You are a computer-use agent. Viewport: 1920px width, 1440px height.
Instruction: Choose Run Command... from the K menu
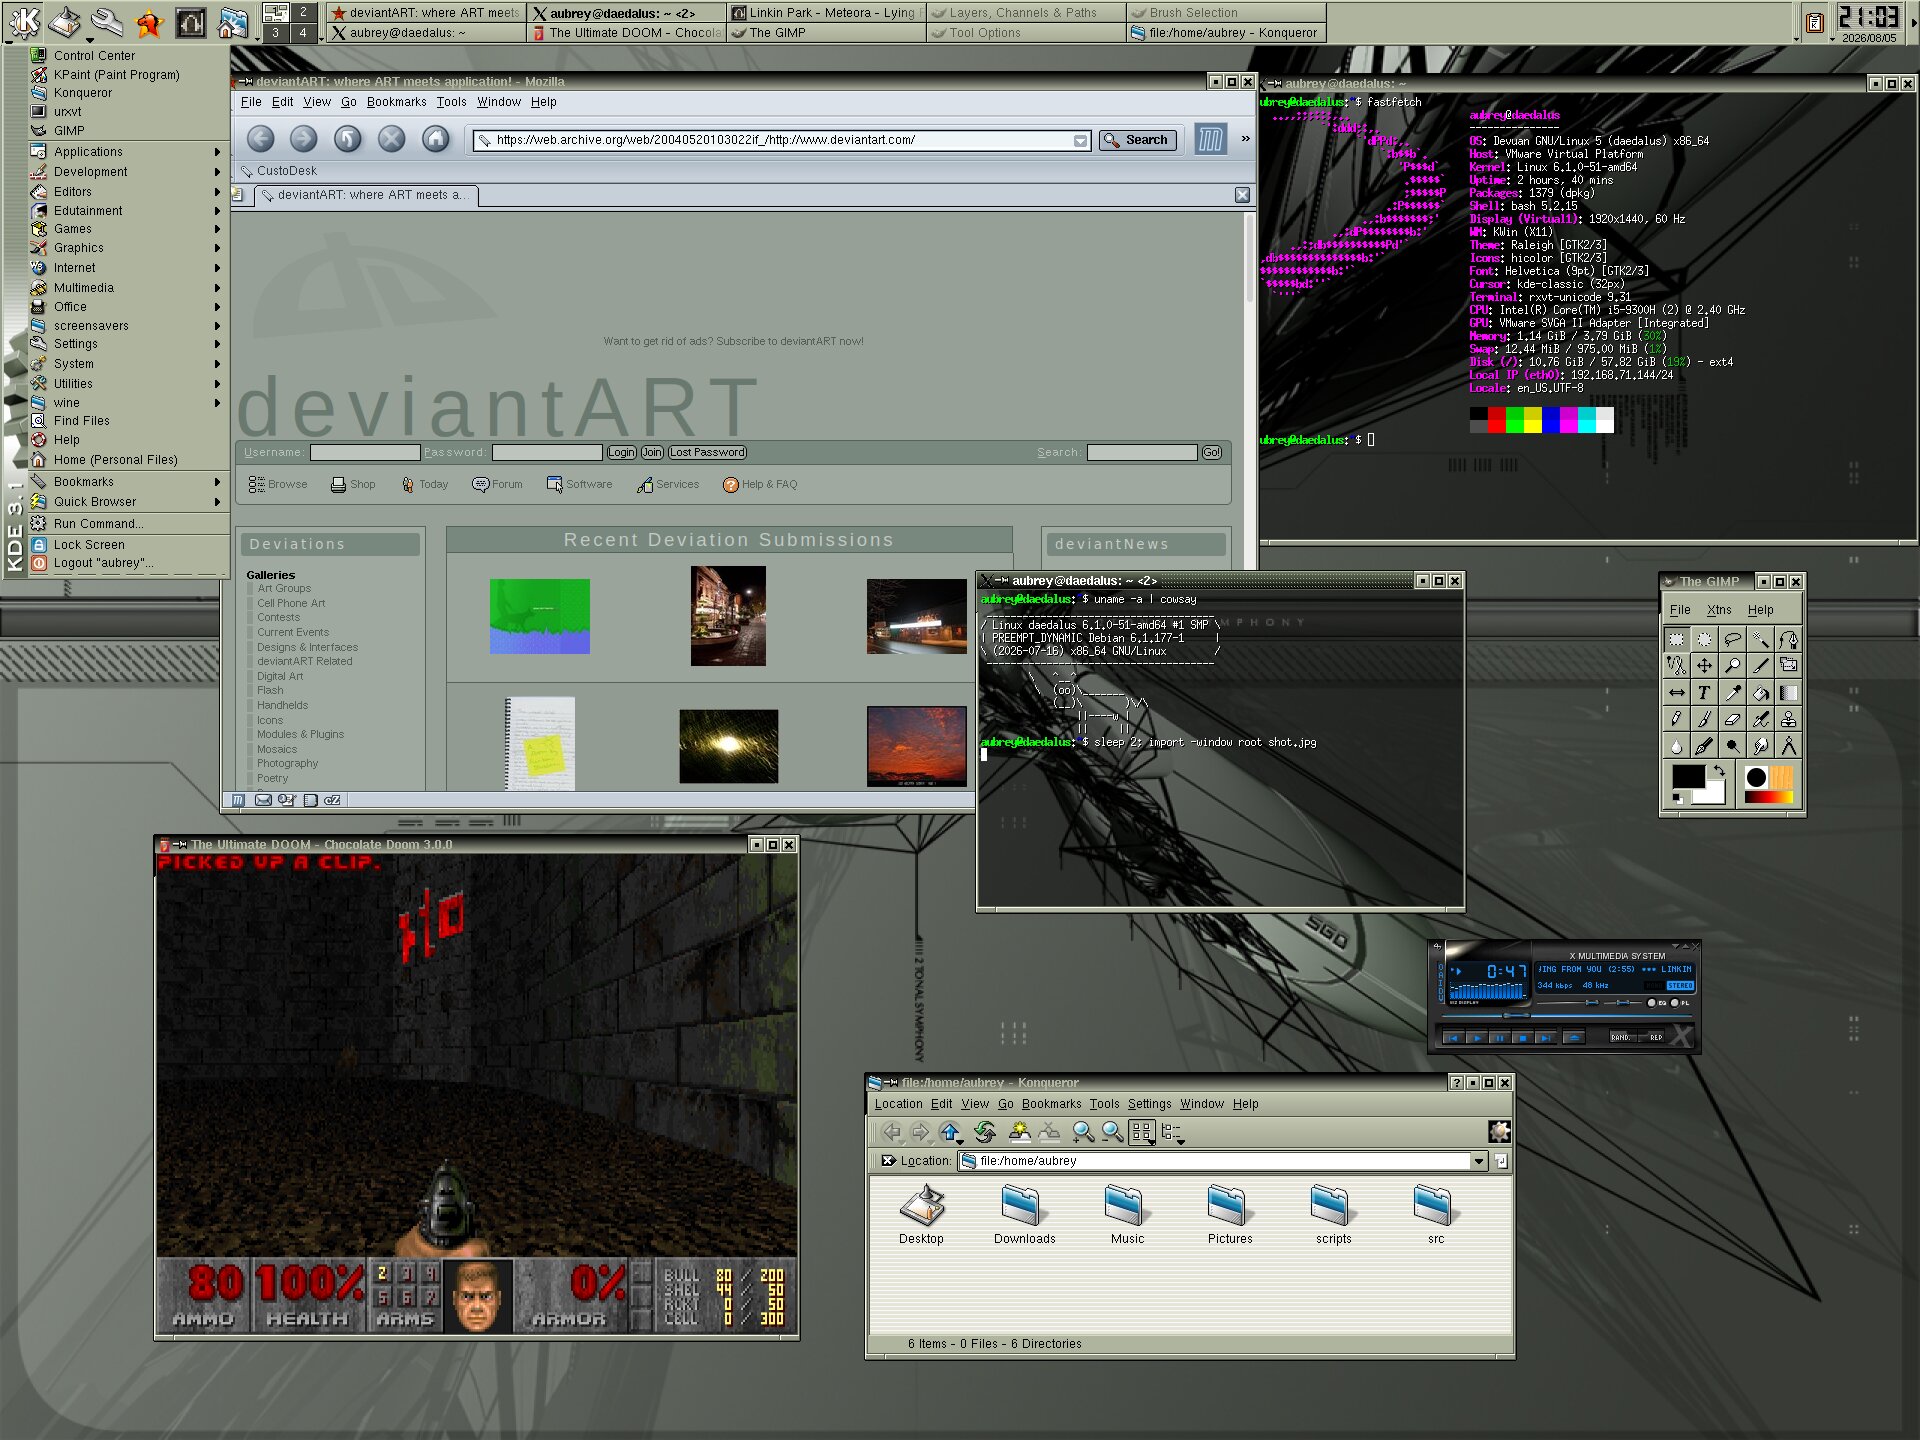point(126,524)
